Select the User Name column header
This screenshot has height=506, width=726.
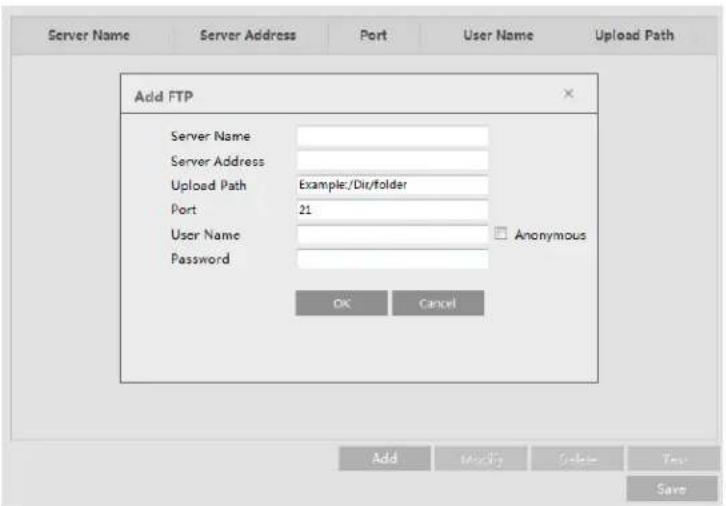(x=498, y=35)
